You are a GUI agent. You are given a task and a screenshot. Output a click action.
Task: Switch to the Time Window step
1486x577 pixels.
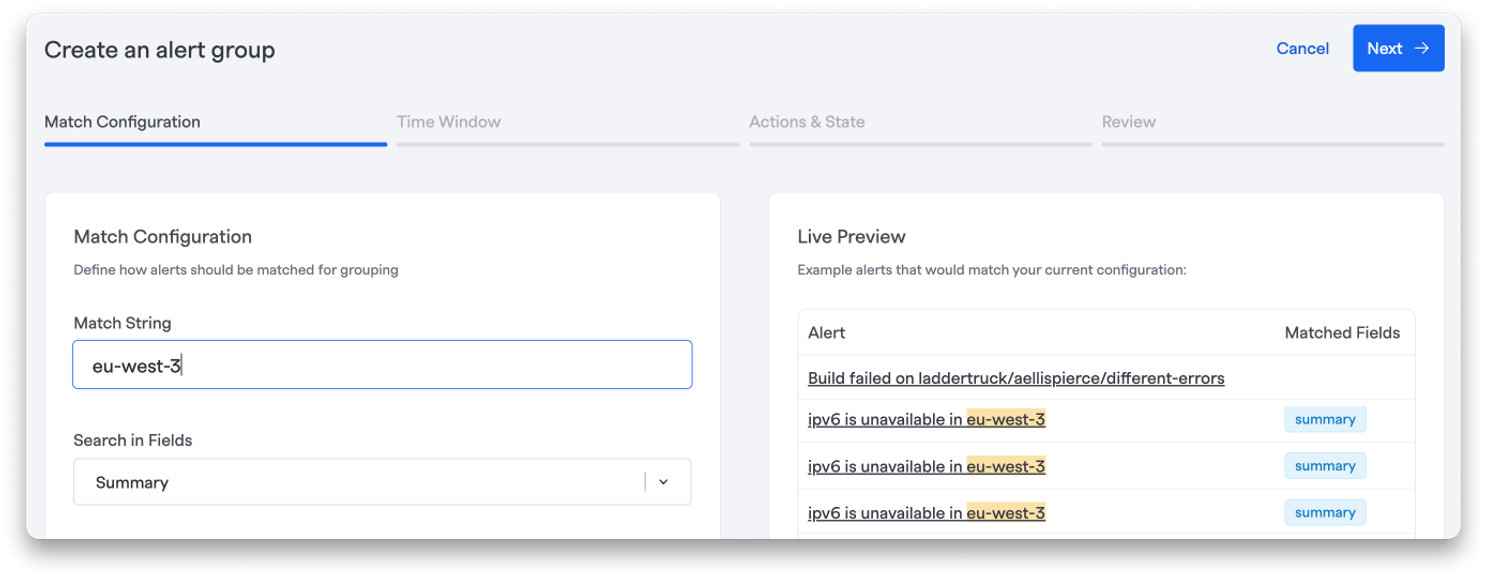click(449, 122)
